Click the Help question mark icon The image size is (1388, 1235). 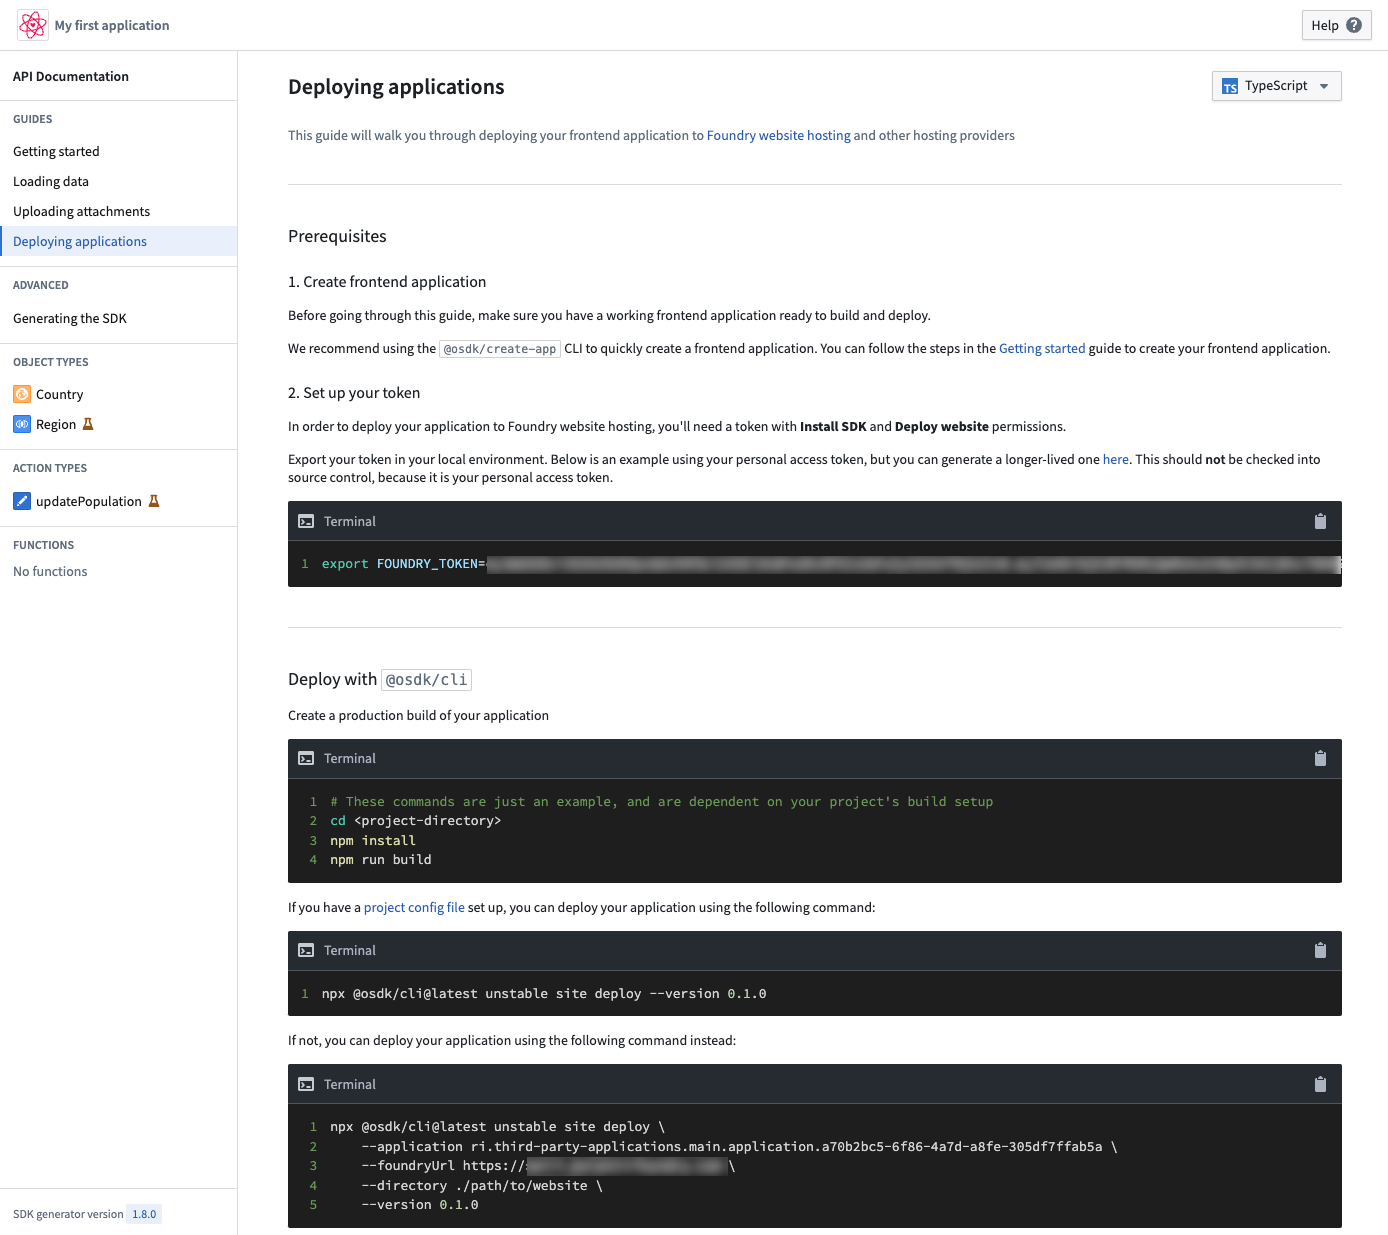point(1354,25)
